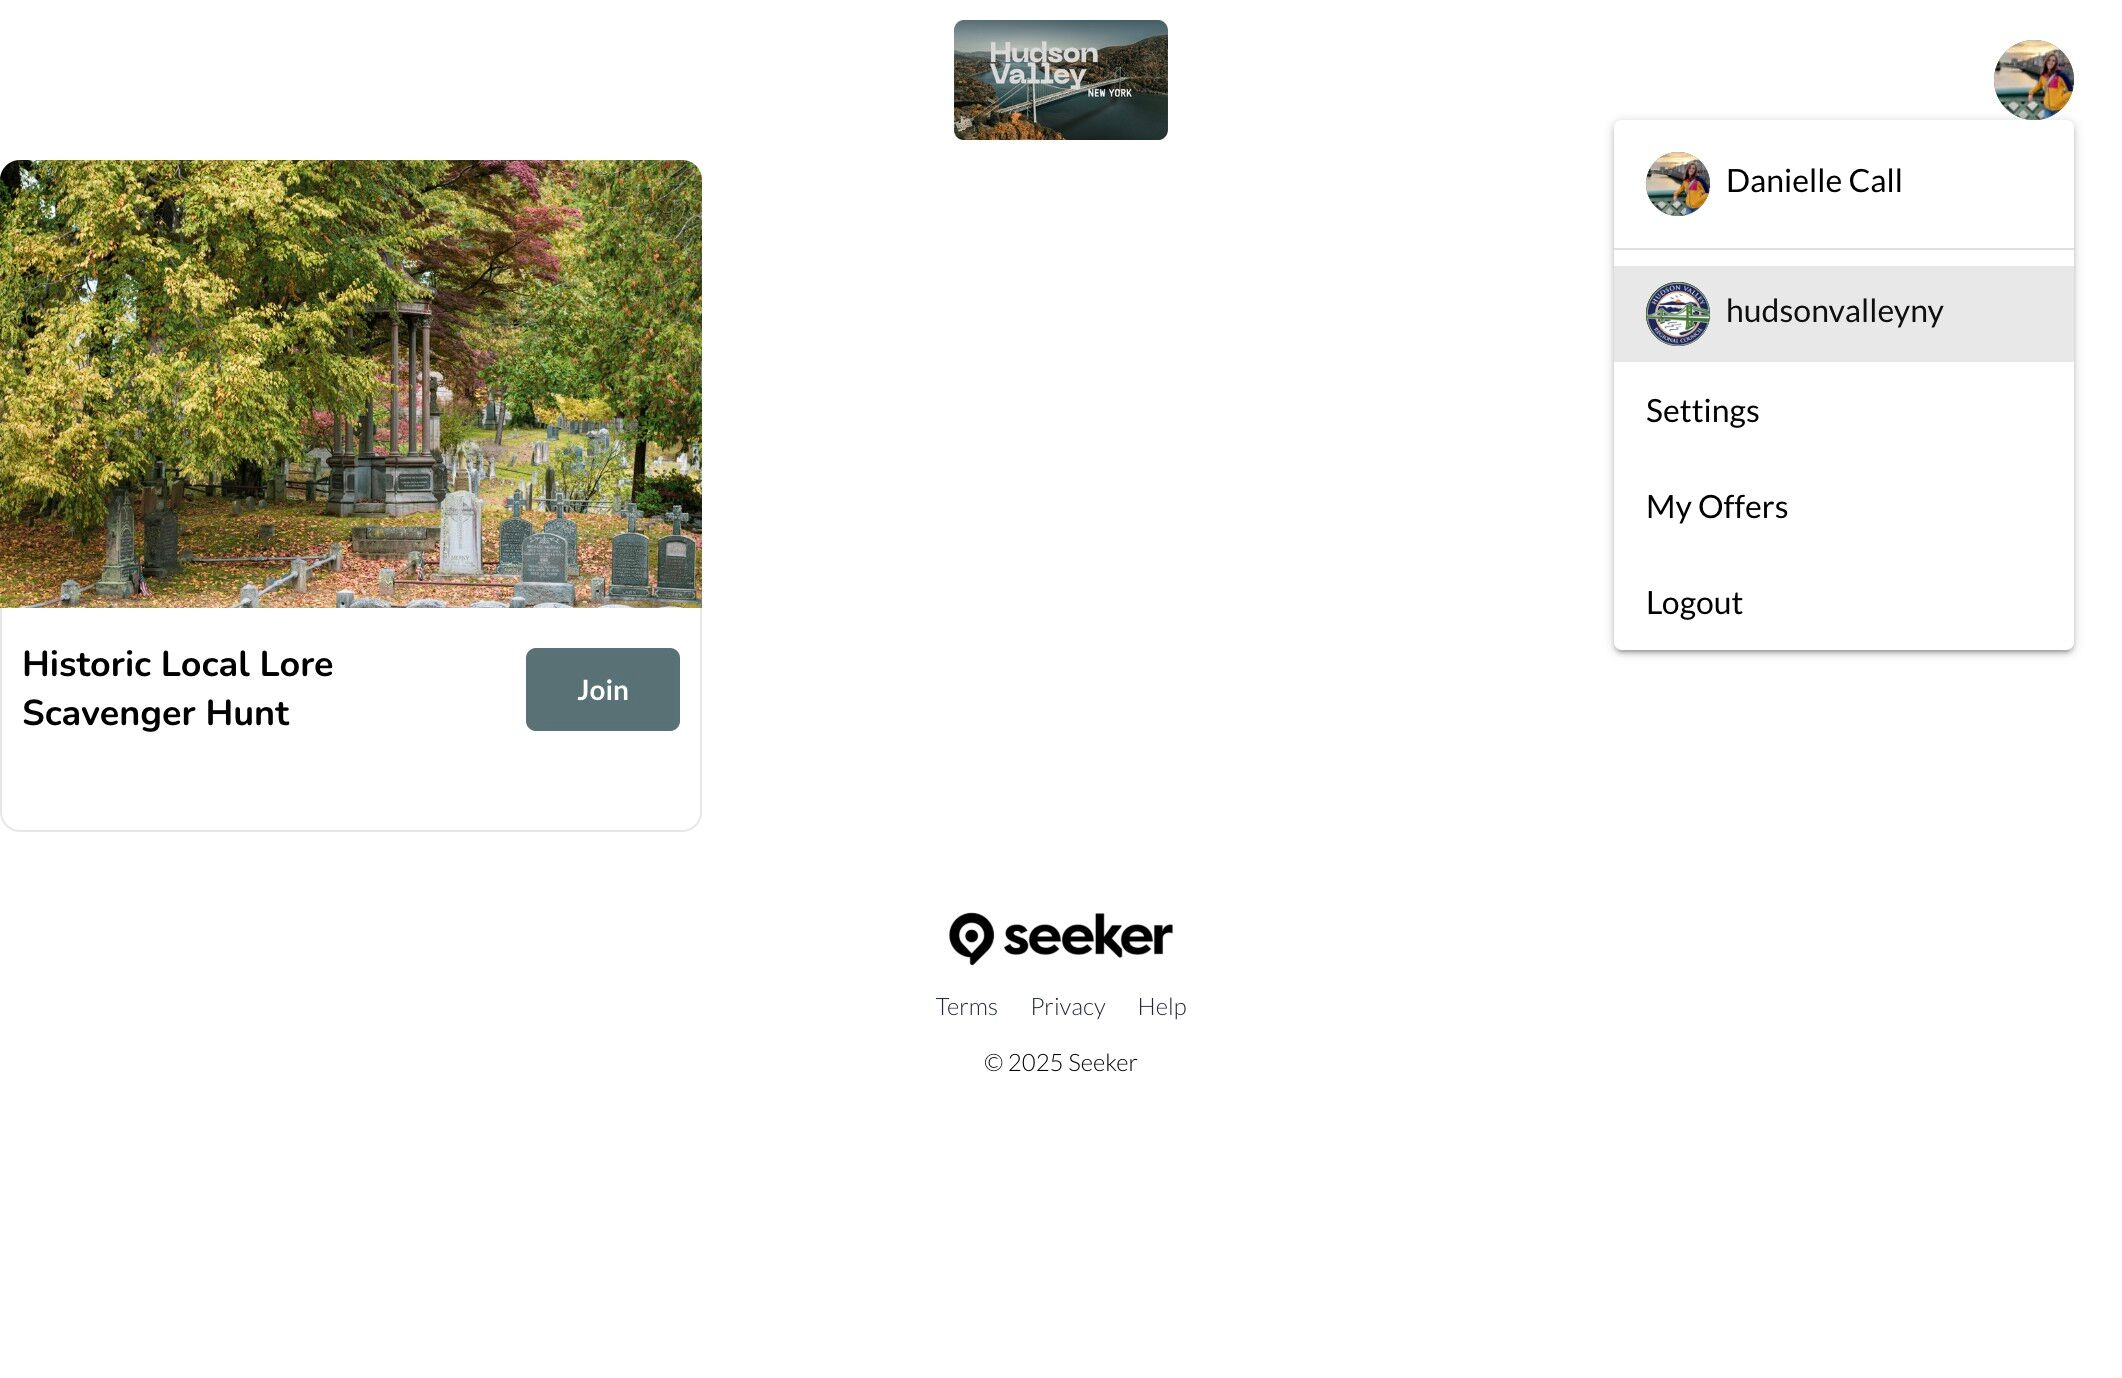Click the Historic Local Lore Scavenger Hunt title
This screenshot has width=2122, height=1378.
click(x=177, y=688)
